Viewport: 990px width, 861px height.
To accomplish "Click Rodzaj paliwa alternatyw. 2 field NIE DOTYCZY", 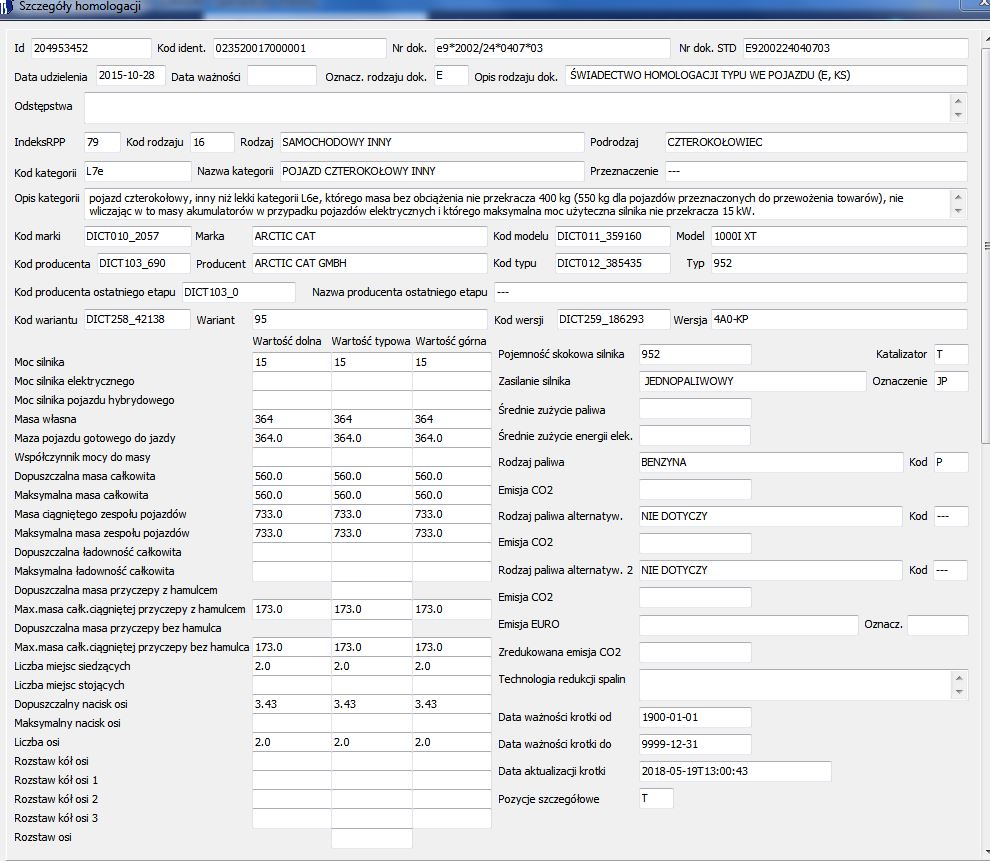I will point(771,570).
